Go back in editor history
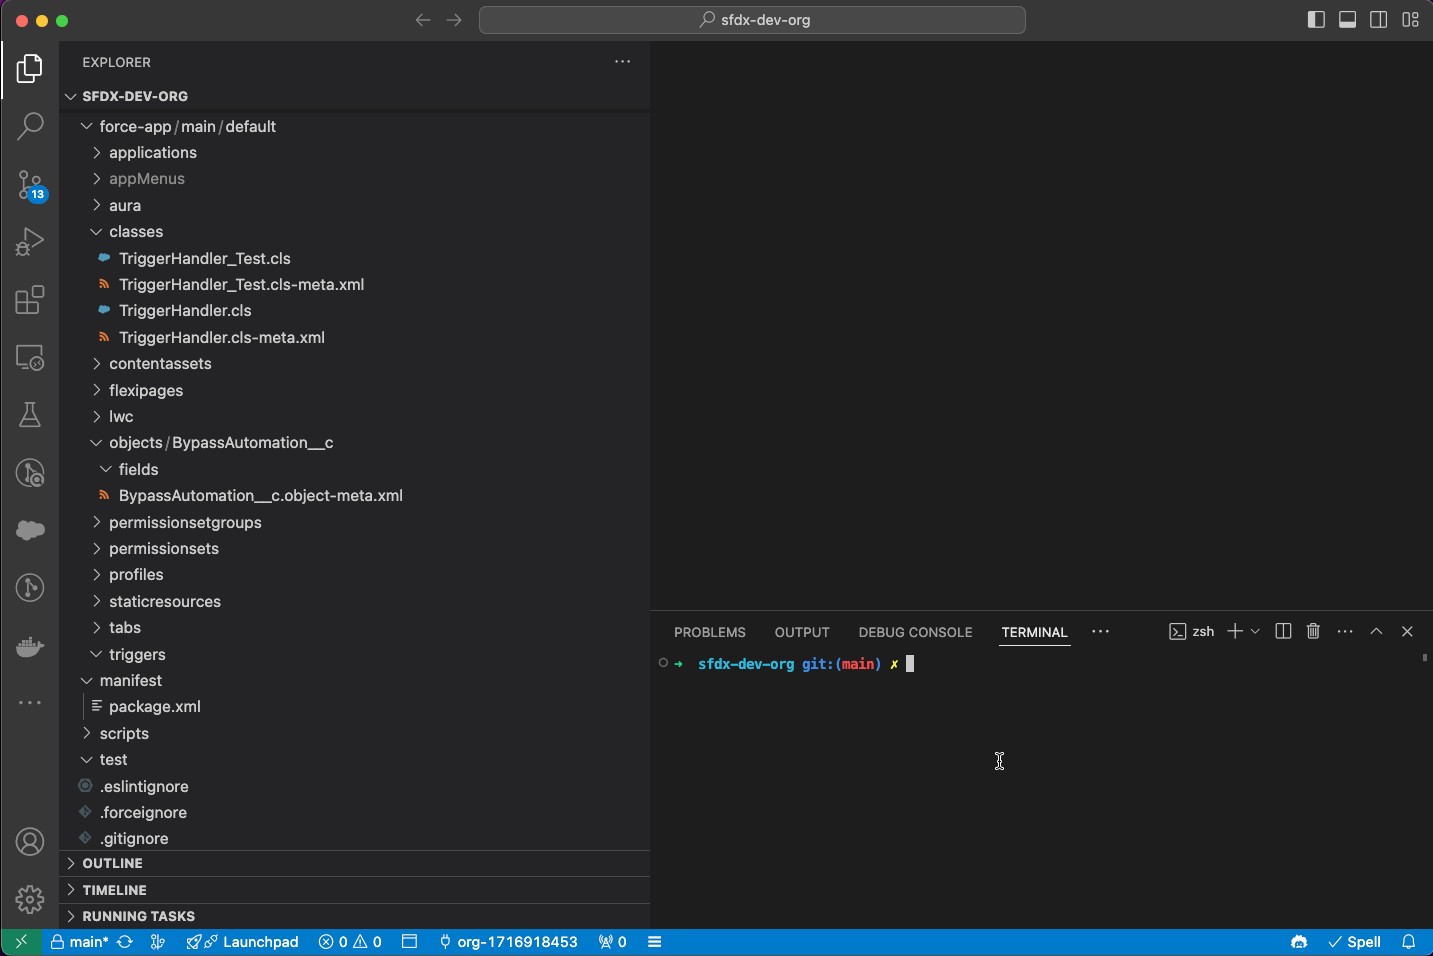Screen dimensions: 1433x956 pos(423,20)
